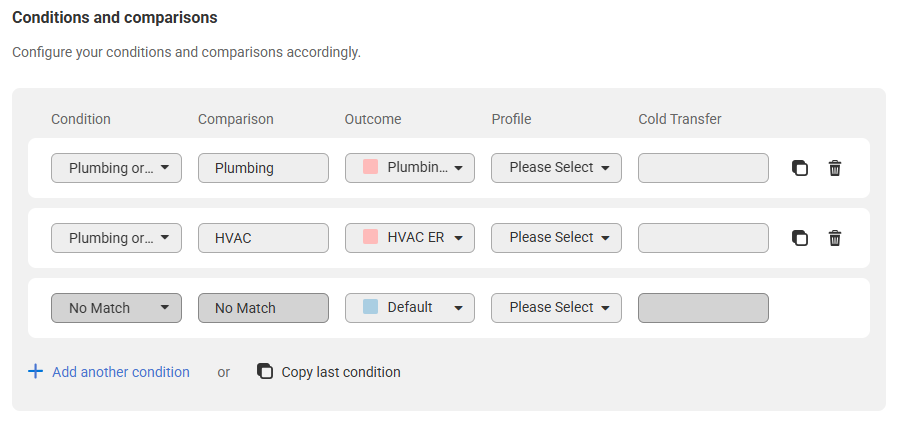Click the pink swatch in the Plumbing outcome
This screenshot has width=903, height=429.
click(x=370, y=167)
